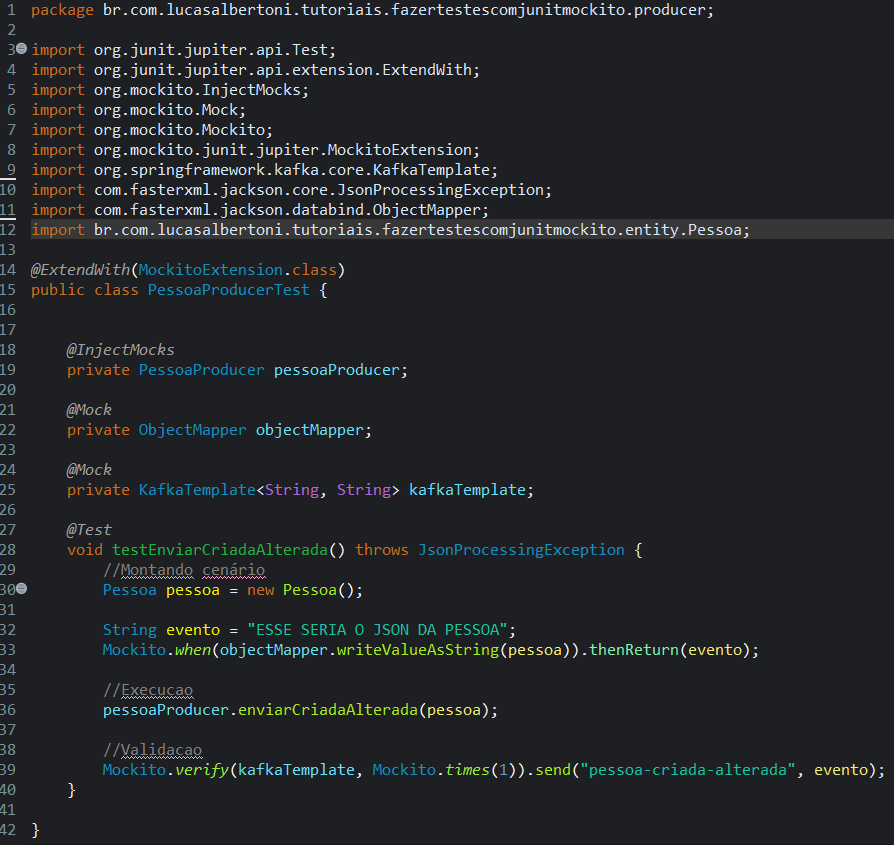
Task: Click line number 11 gutter area
Action: click(12, 209)
